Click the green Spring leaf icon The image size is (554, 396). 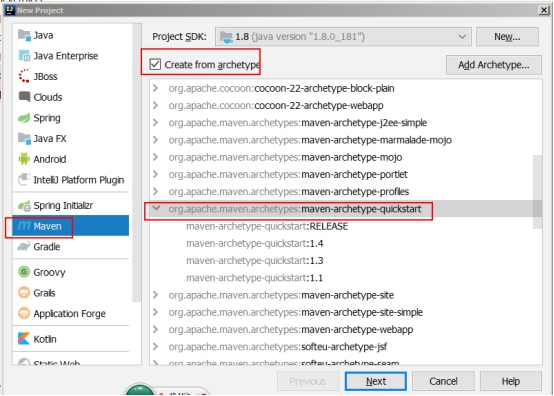(24, 118)
